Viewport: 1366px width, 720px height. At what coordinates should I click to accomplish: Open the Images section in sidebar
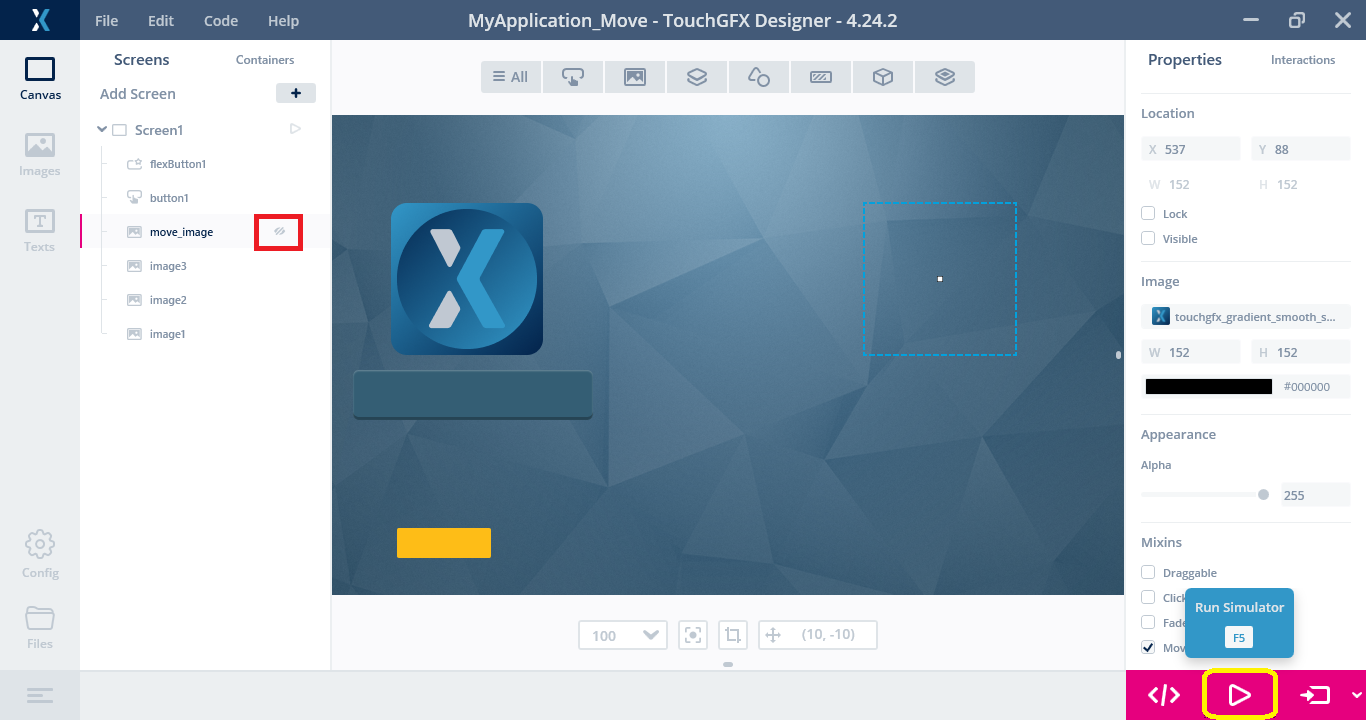(x=40, y=155)
